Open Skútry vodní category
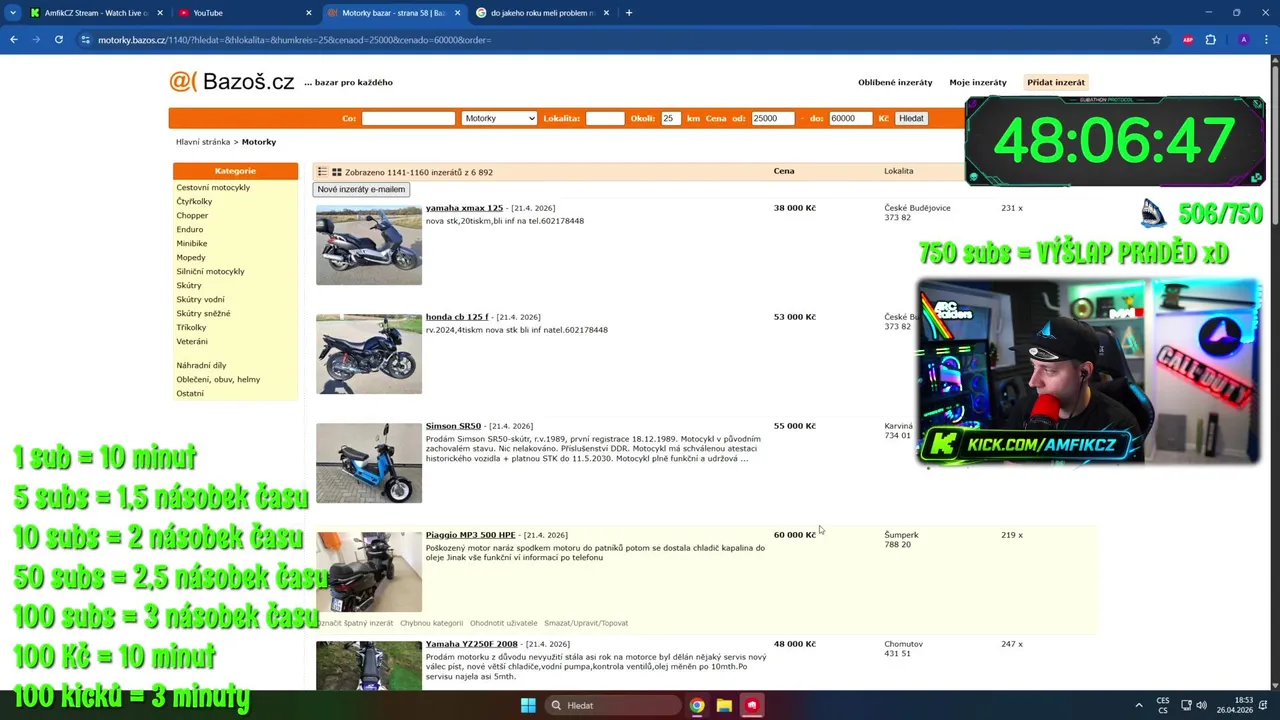Image resolution: width=1280 pixels, height=720 pixels. pos(200,299)
